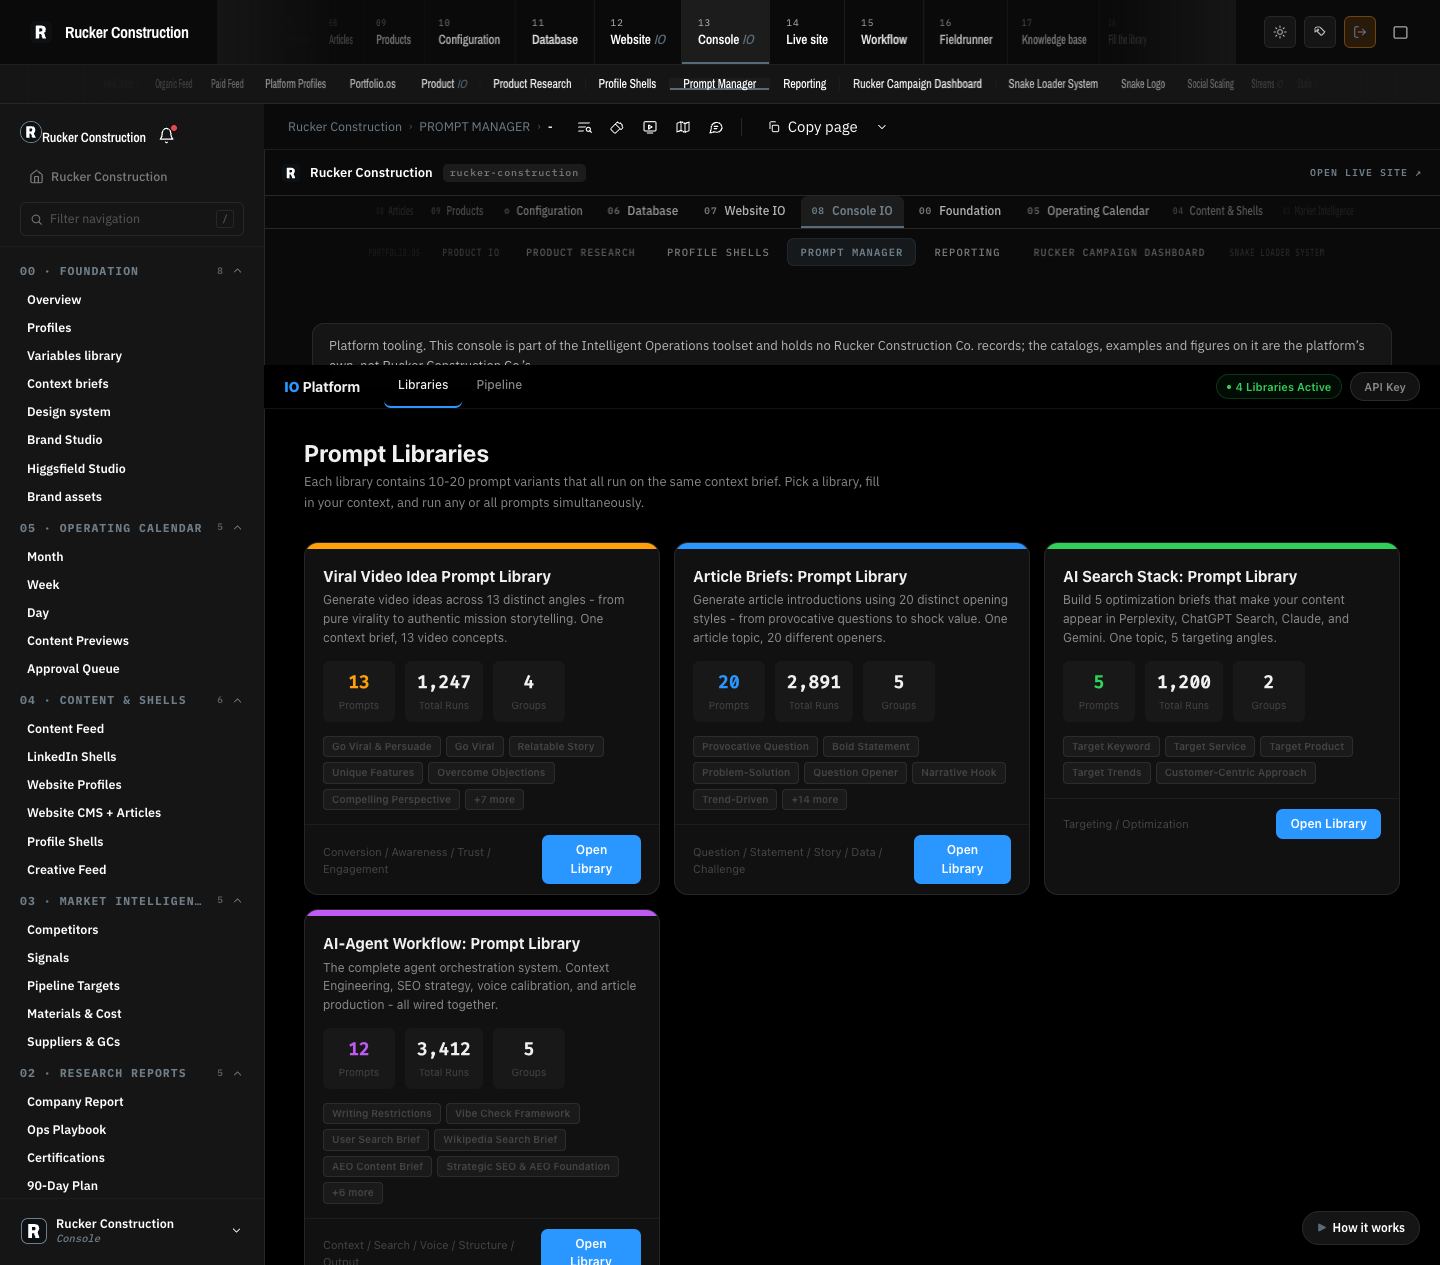The image size is (1440, 1265).
Task: Collapse the 04 Content & Shells section
Action: pyautogui.click(x=238, y=700)
